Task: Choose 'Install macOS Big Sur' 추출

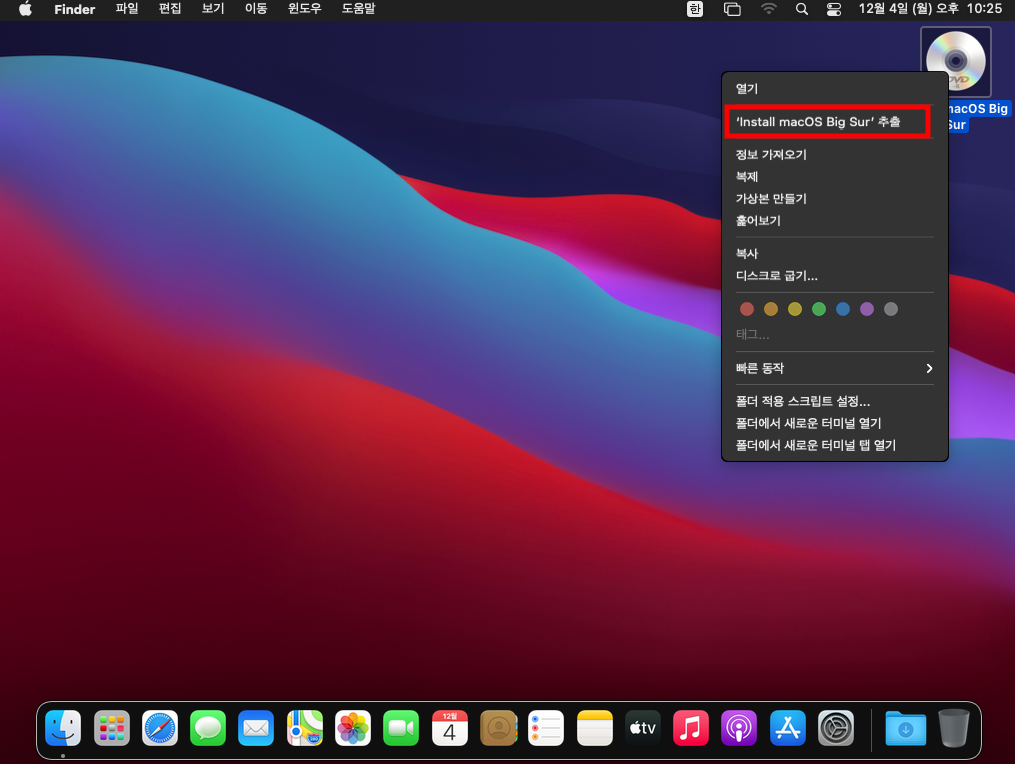Action: [834, 122]
